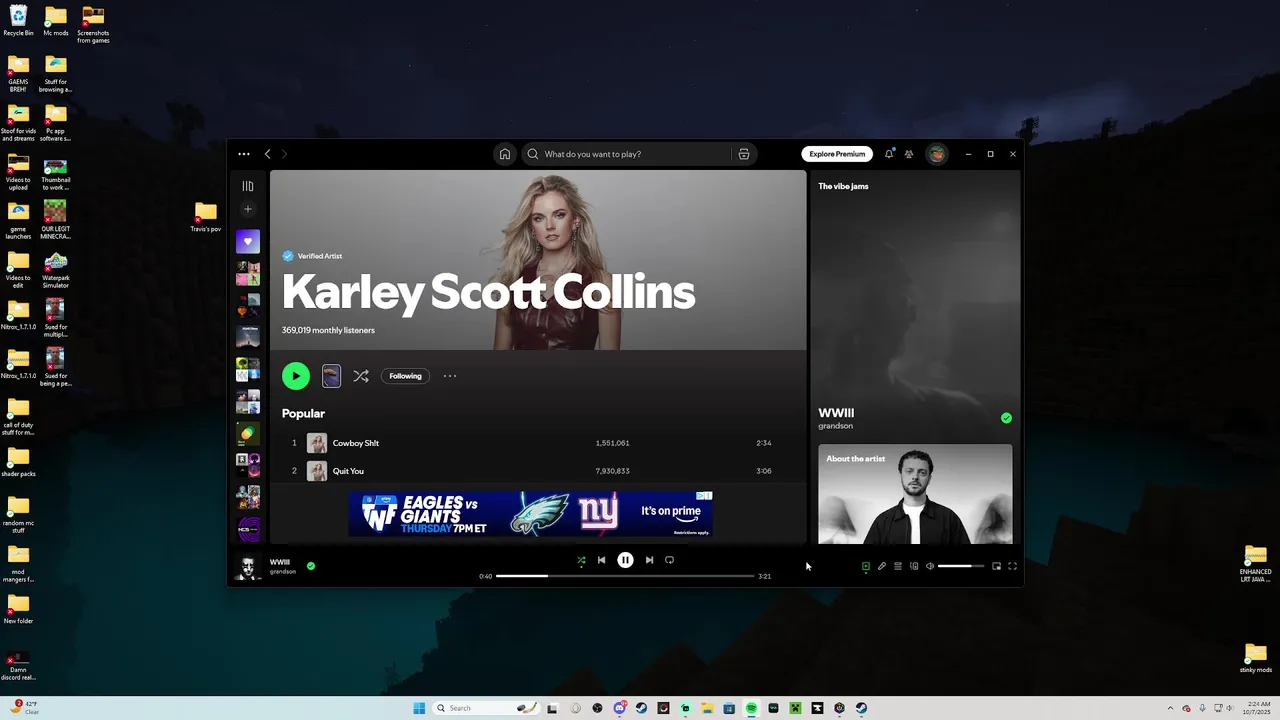Image resolution: width=1280 pixels, height=720 pixels.
Task: Open 'The vibe jams' panel title
Action: coord(843,186)
